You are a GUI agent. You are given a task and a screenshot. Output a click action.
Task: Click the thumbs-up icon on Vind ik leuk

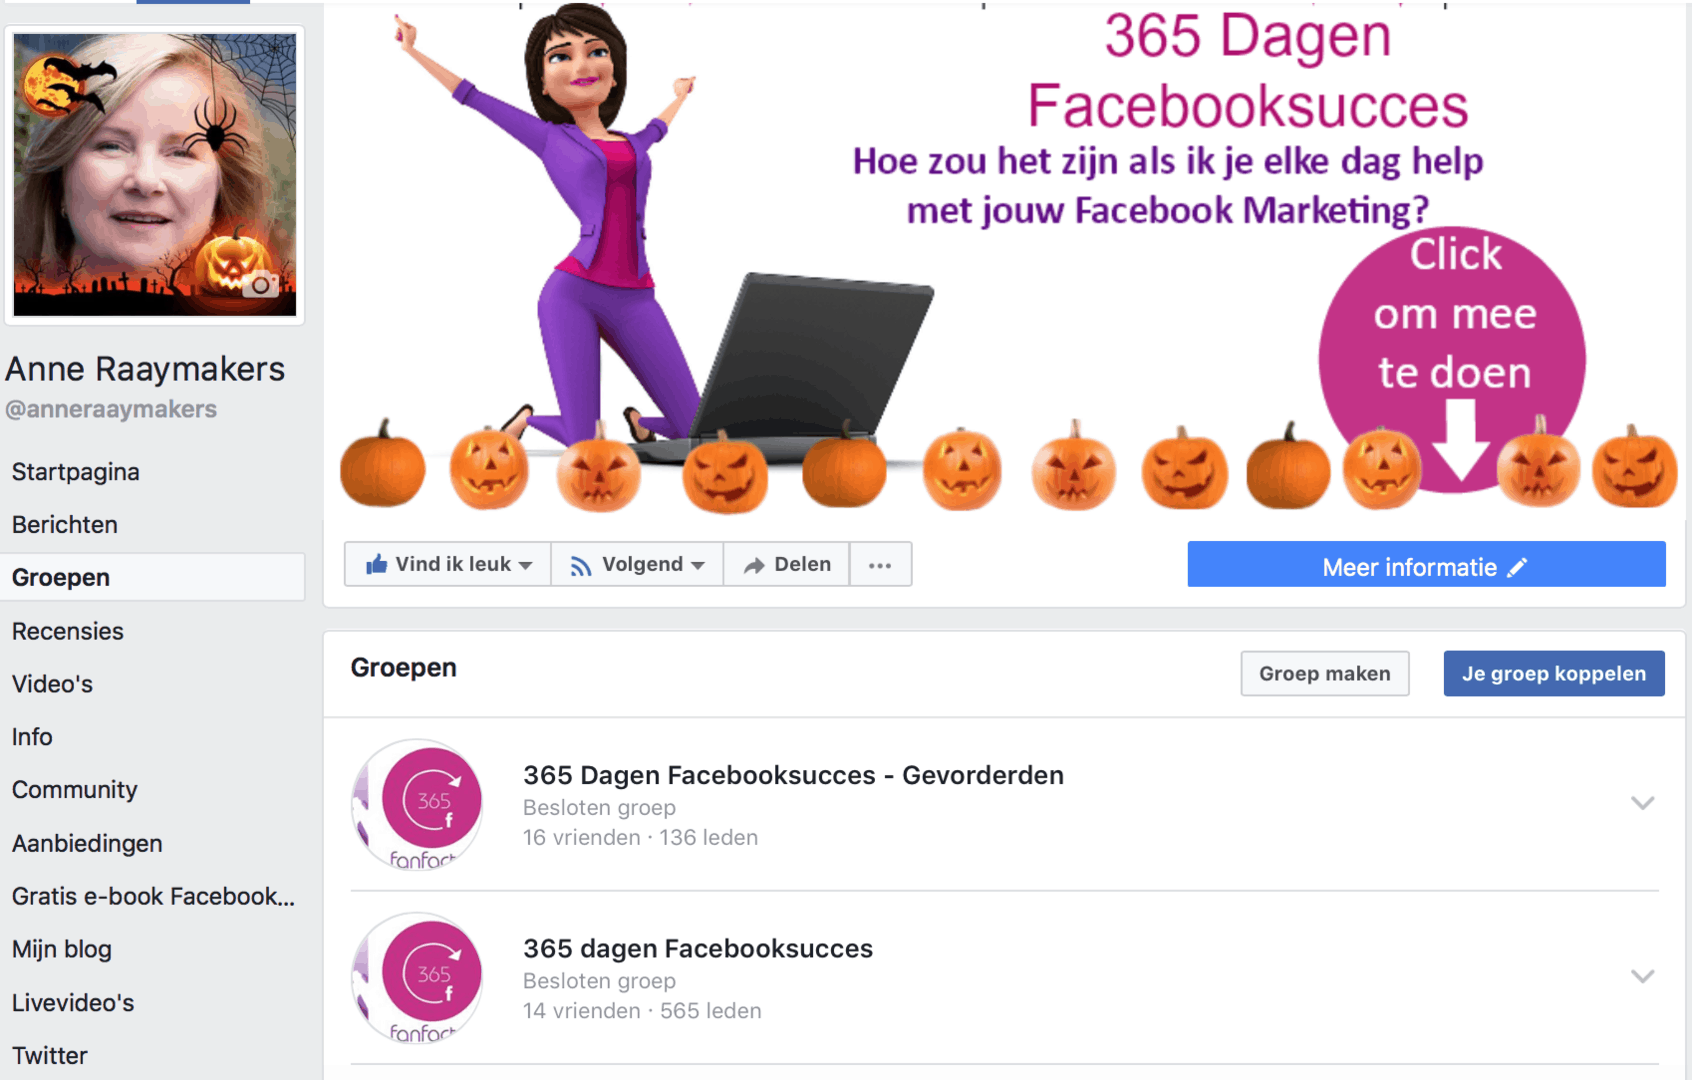(x=377, y=564)
